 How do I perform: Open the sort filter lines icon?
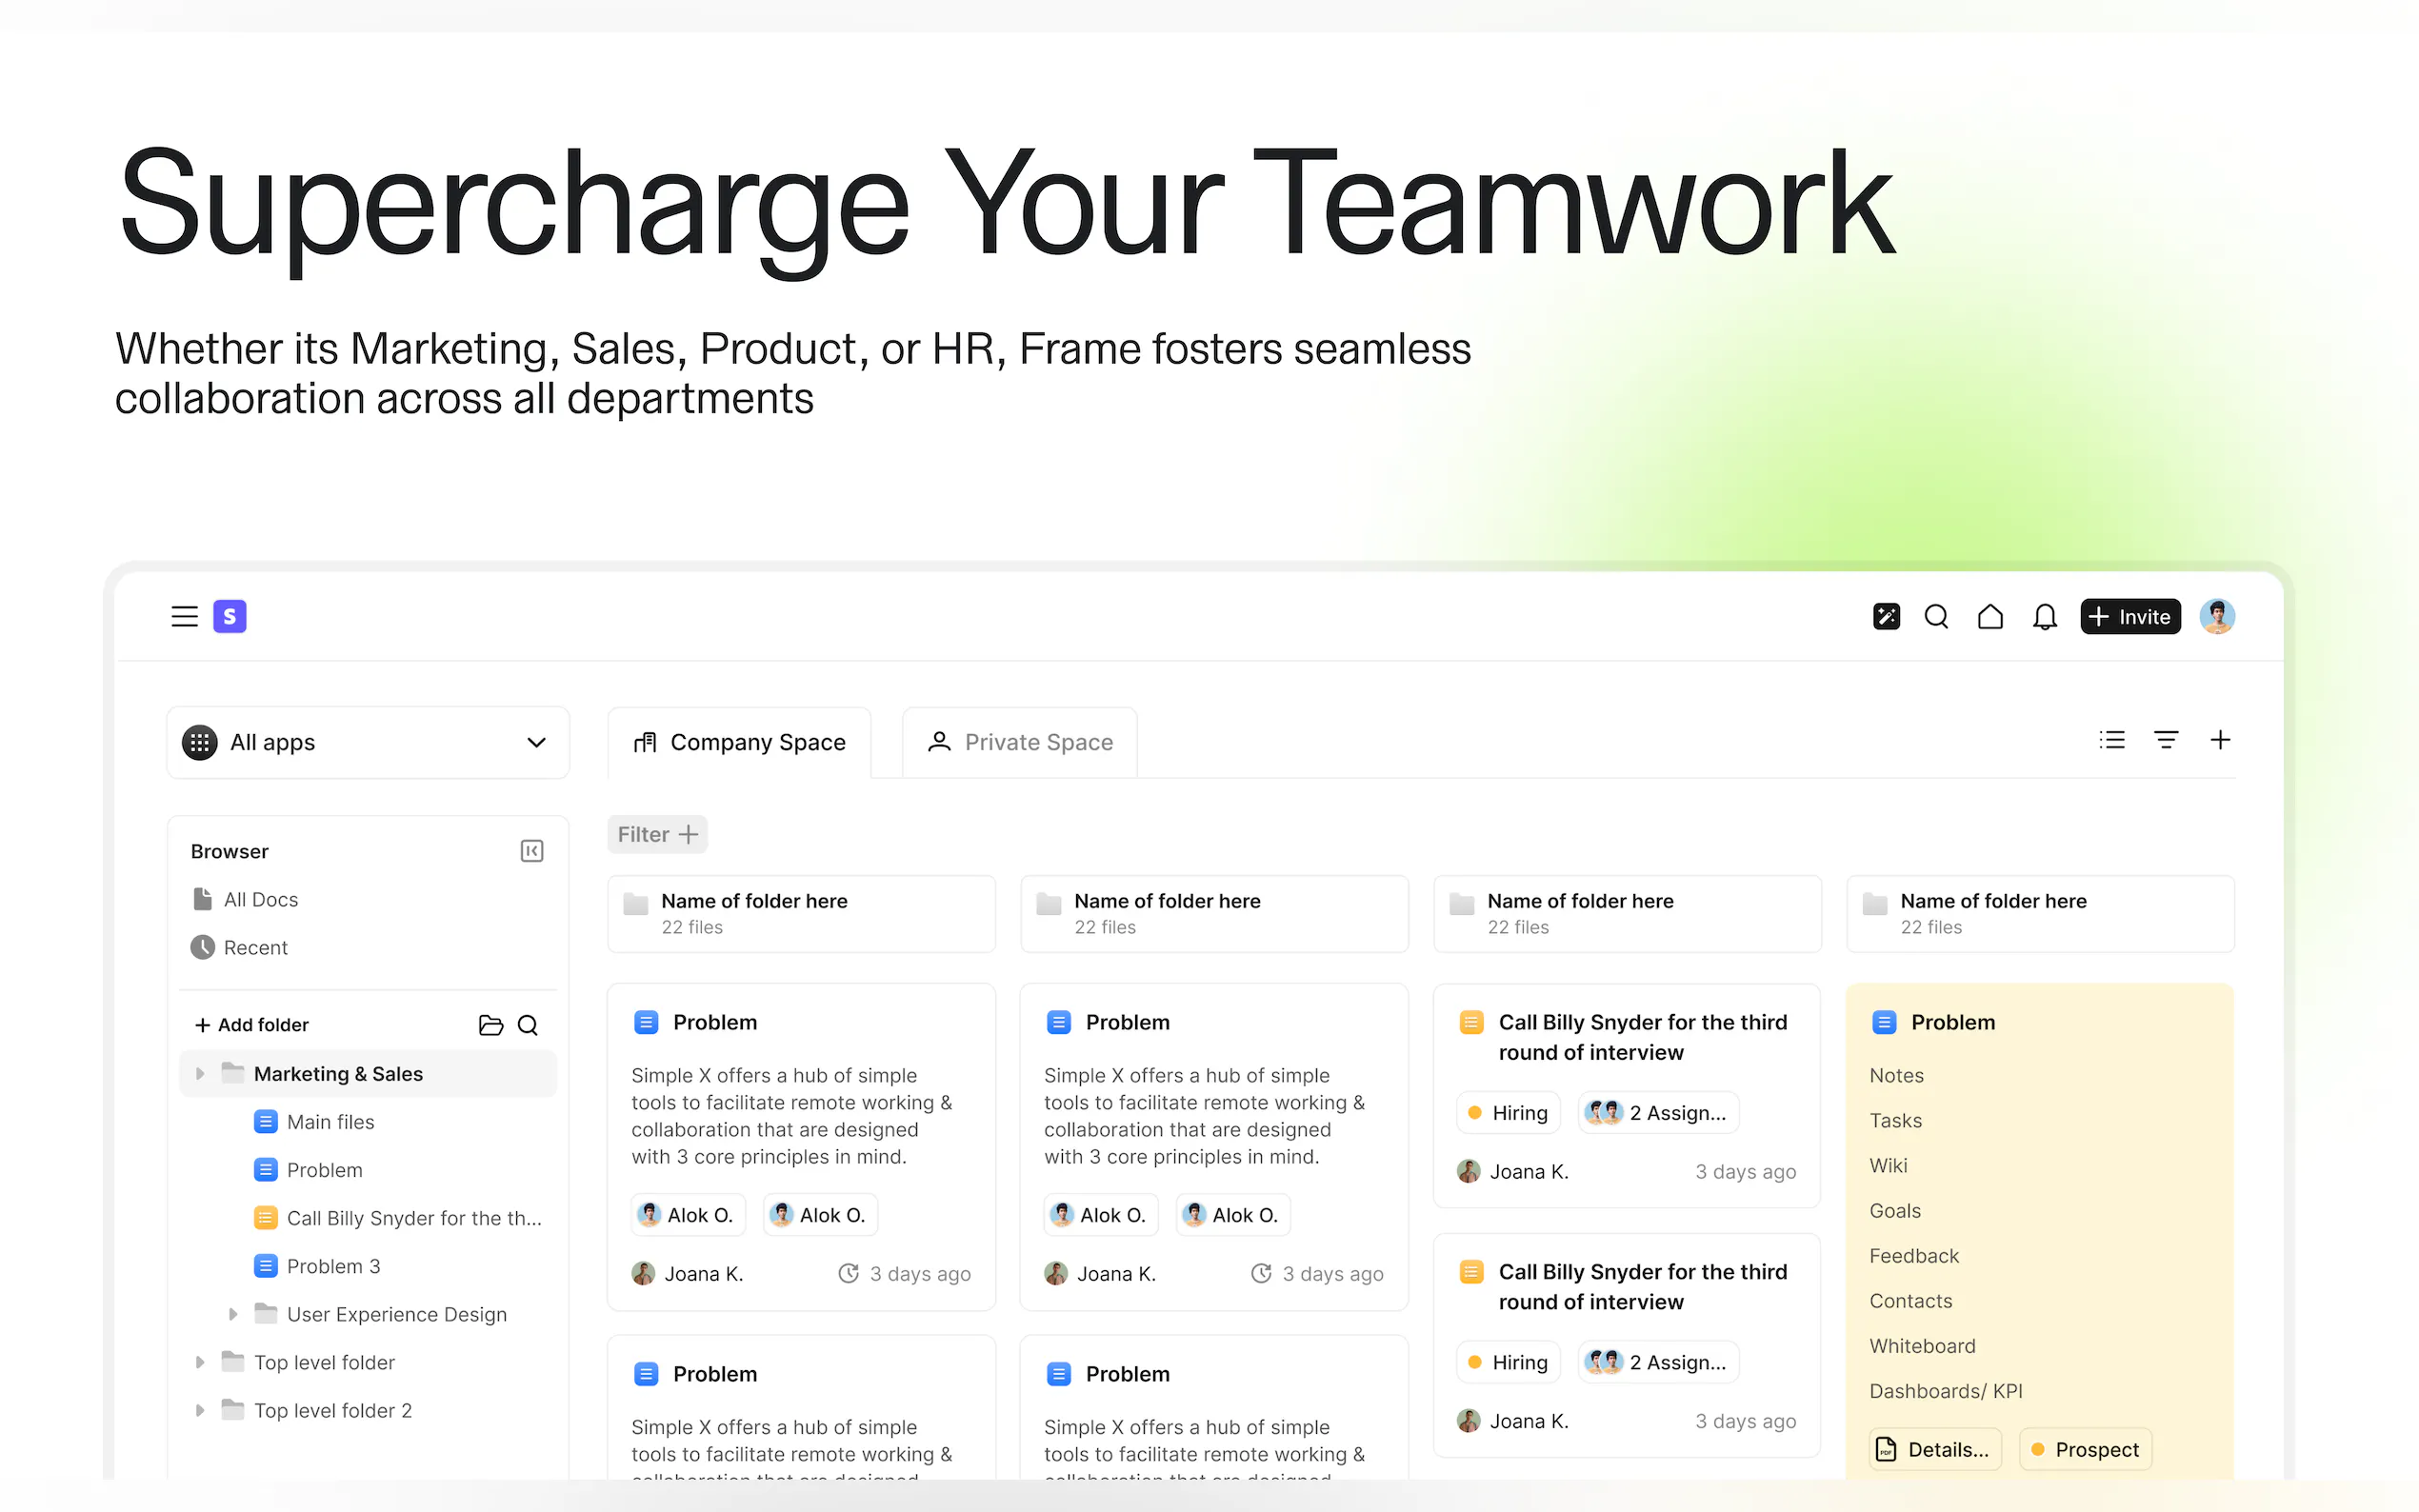point(2165,740)
